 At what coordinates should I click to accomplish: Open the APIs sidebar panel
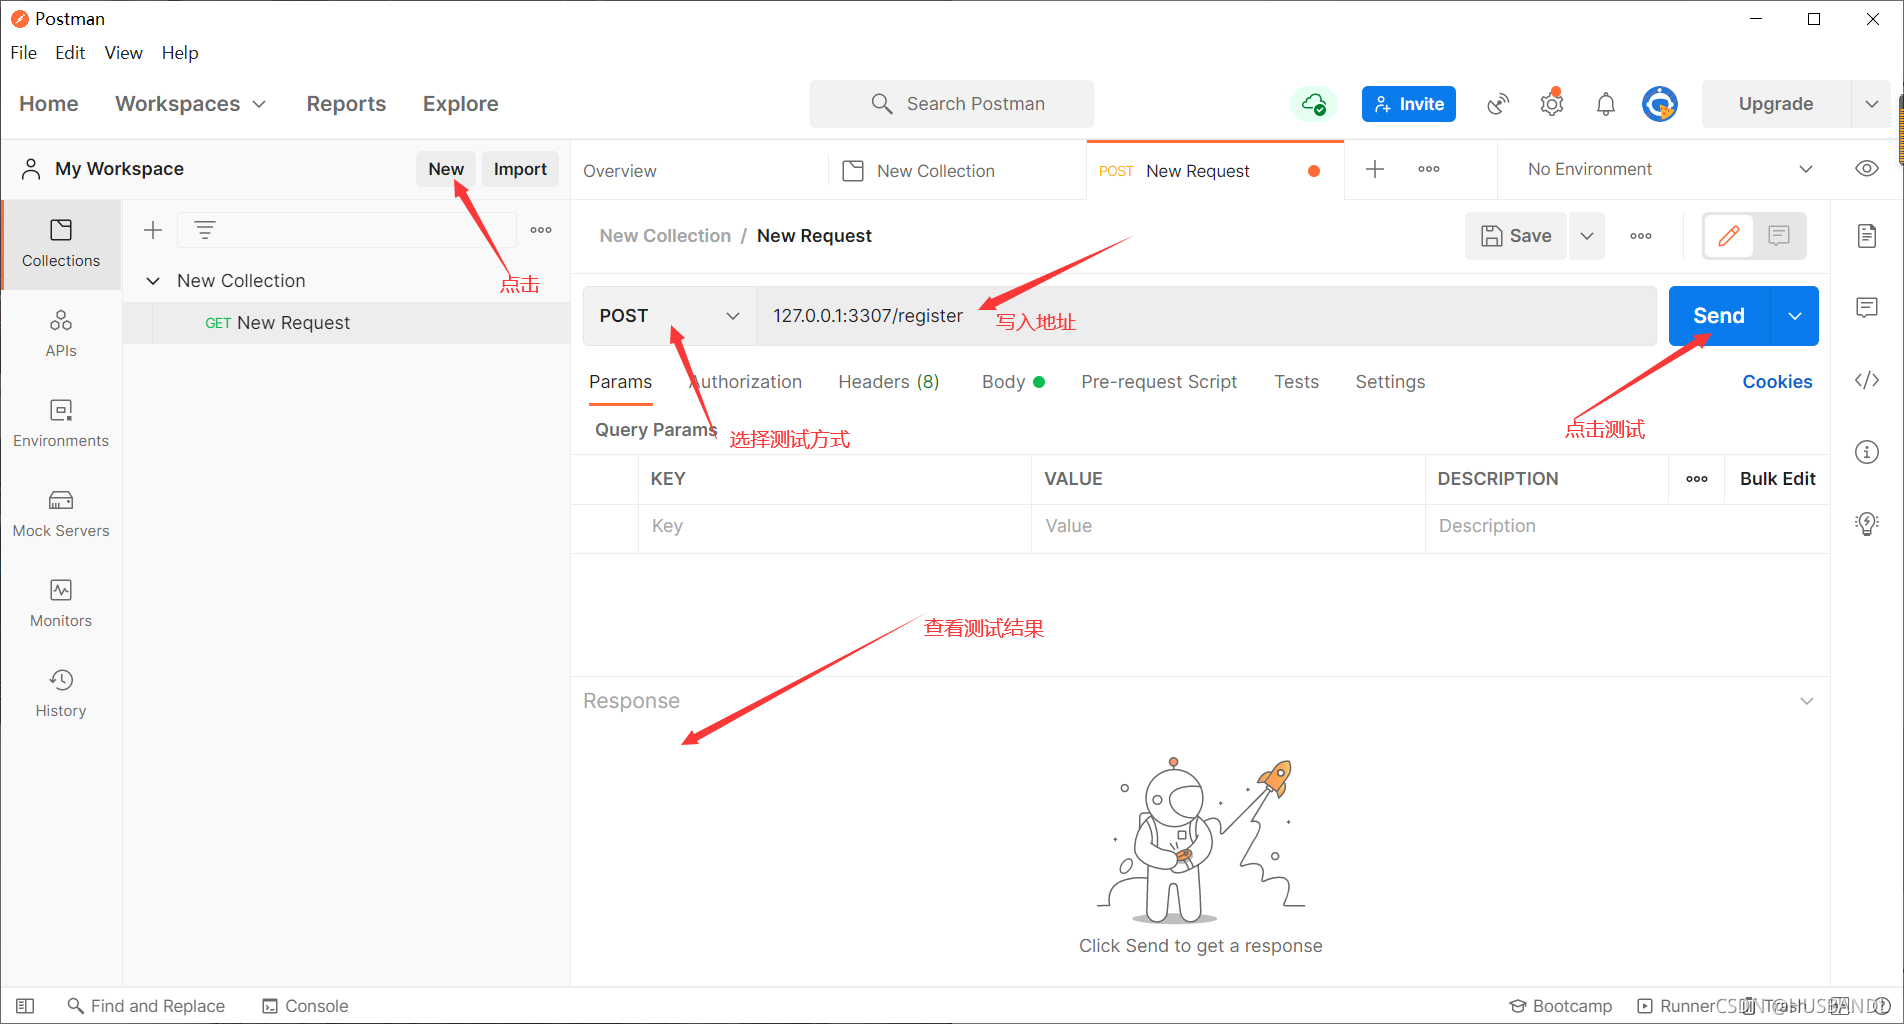coord(61,334)
